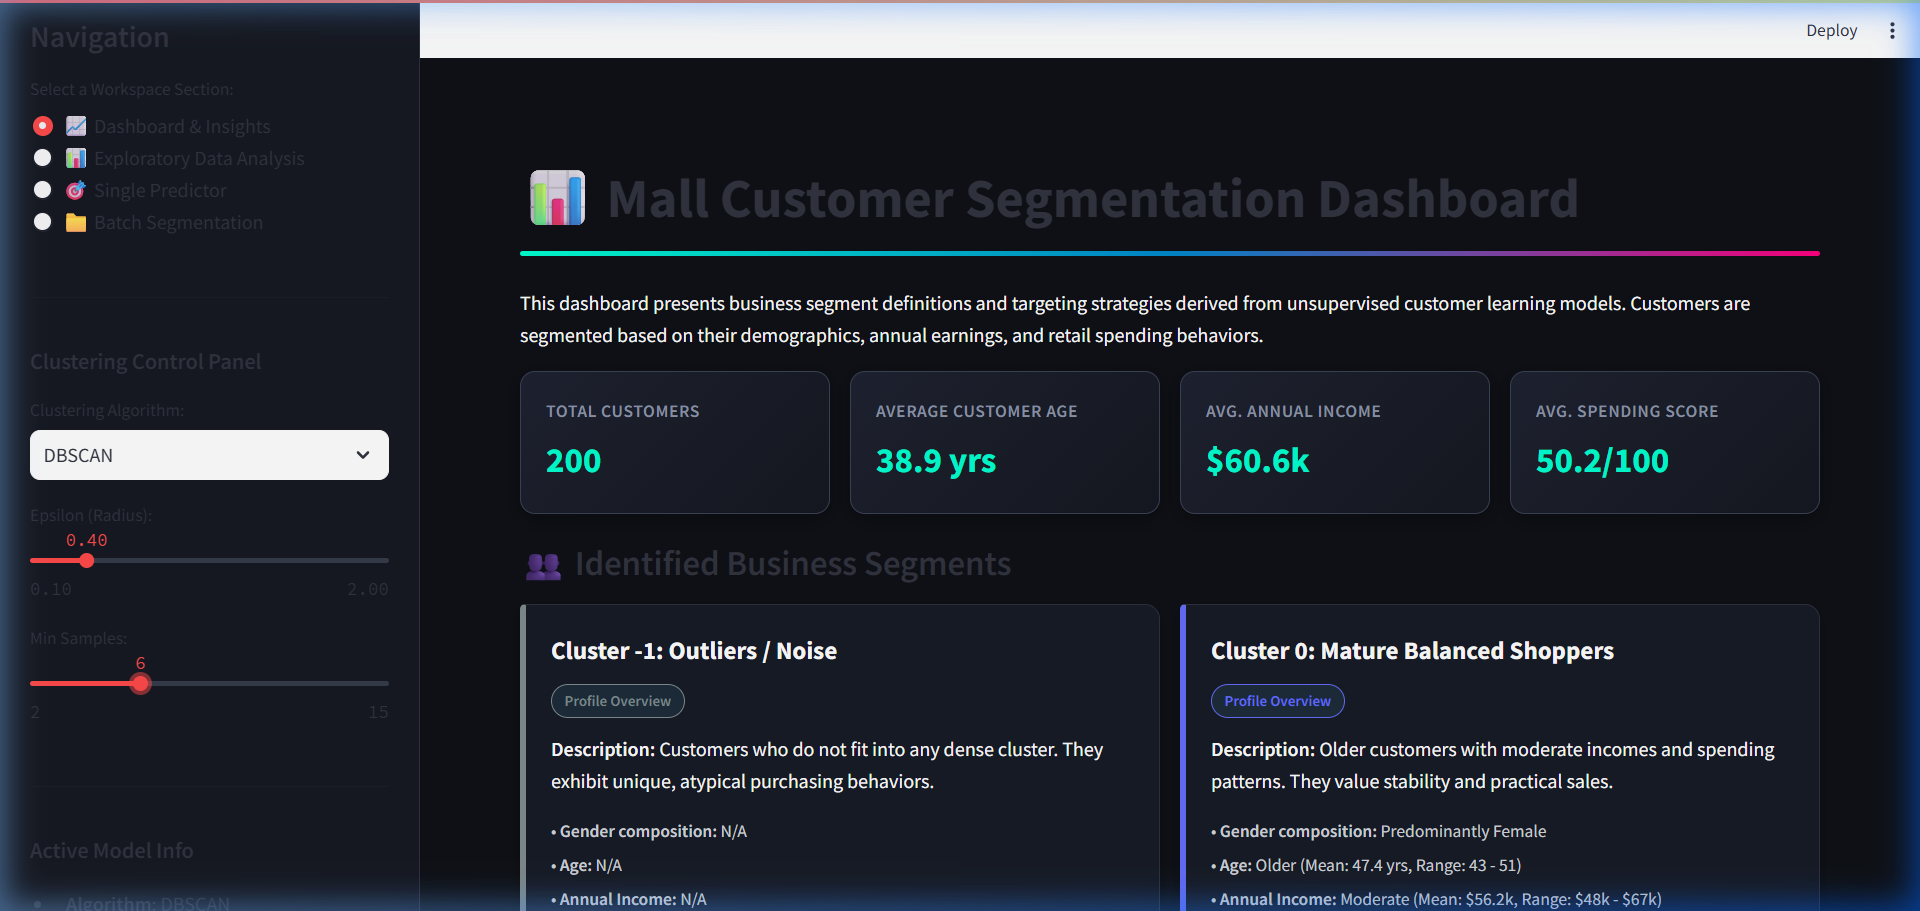Click the dropdown chevron arrow for DBSCAN
Image resolution: width=1920 pixels, height=911 pixels.
(x=363, y=455)
